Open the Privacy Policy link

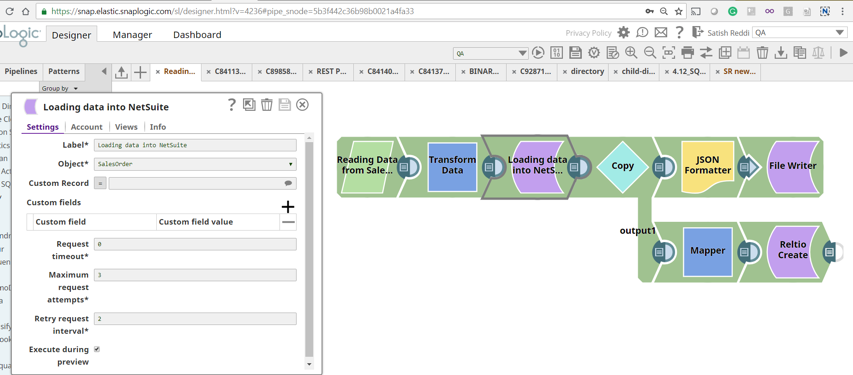pyautogui.click(x=589, y=33)
